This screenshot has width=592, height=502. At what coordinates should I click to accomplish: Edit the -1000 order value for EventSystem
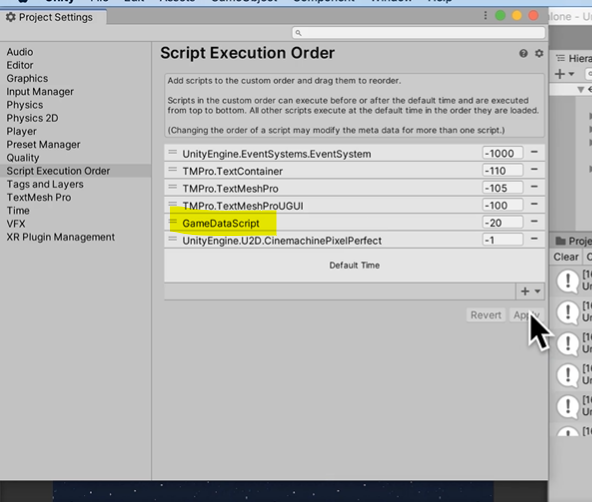tap(503, 154)
